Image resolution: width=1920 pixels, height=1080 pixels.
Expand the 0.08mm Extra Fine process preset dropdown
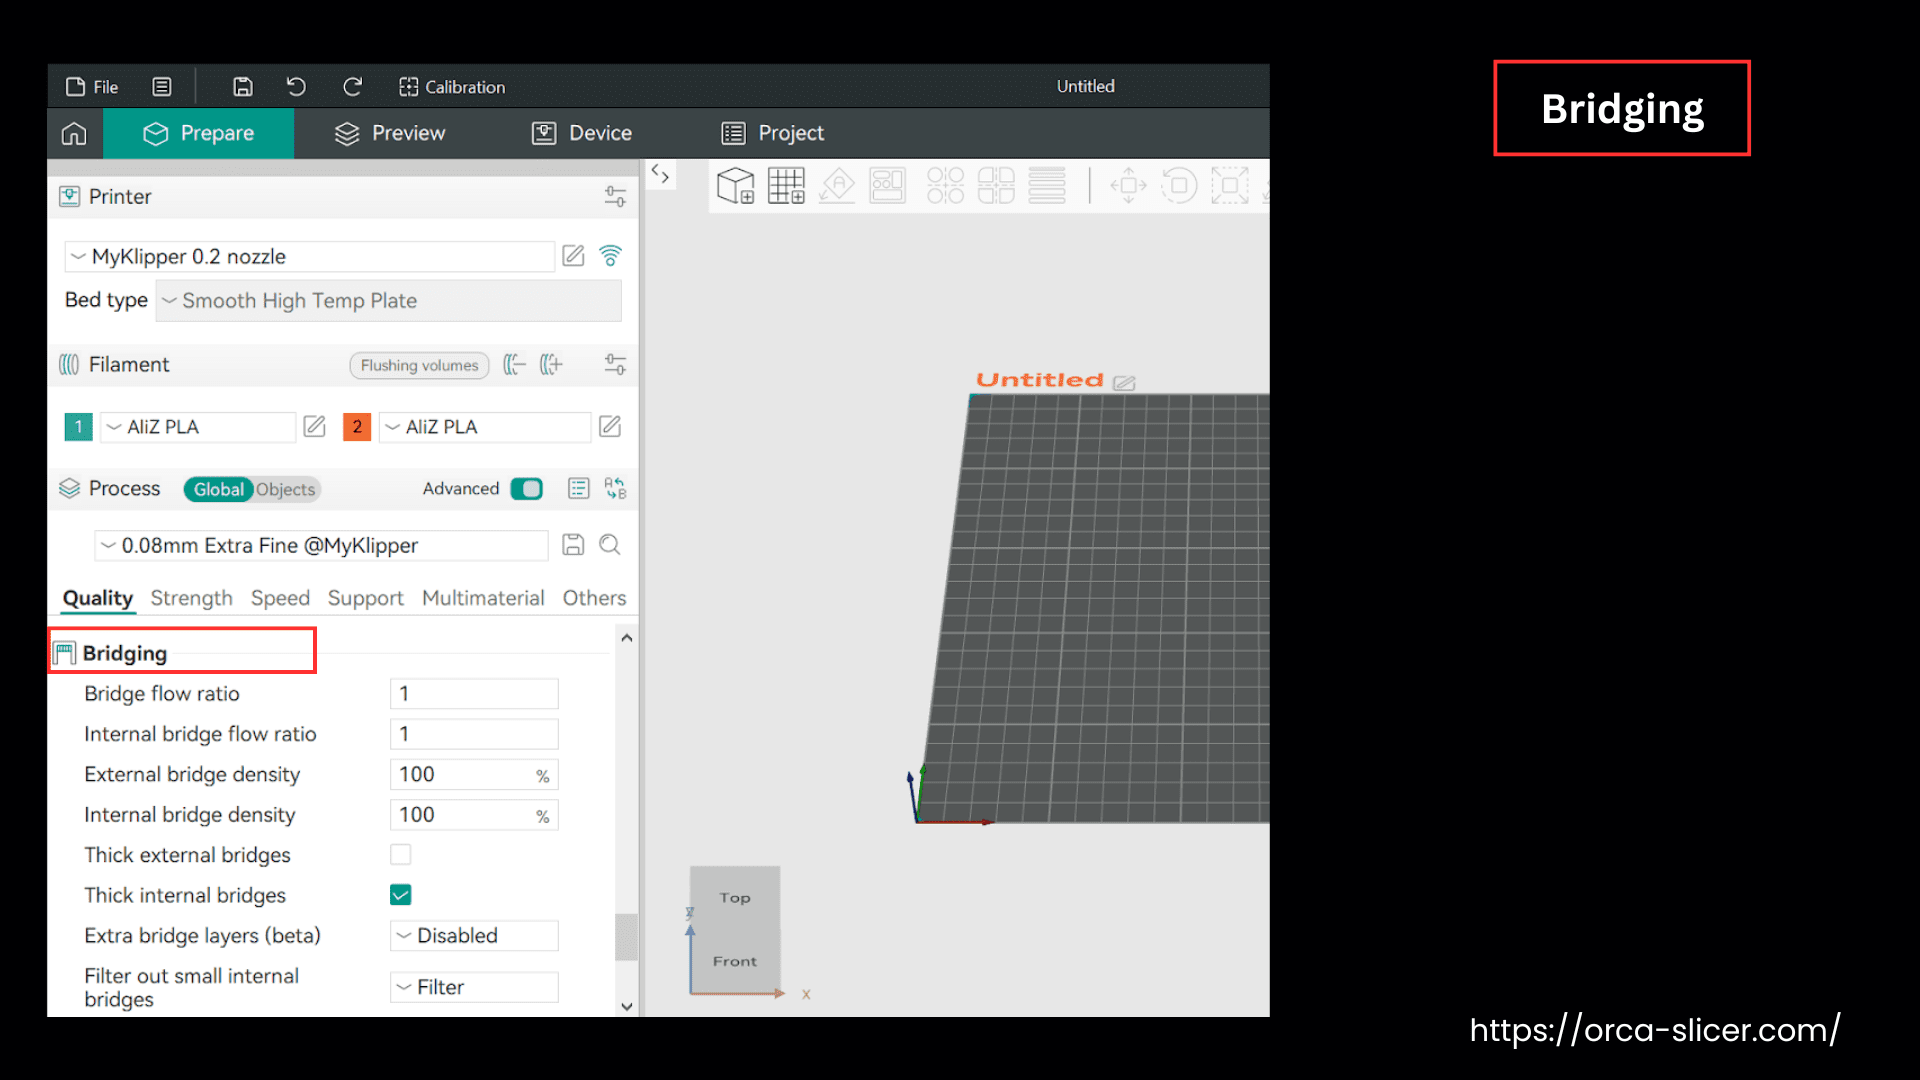point(320,545)
